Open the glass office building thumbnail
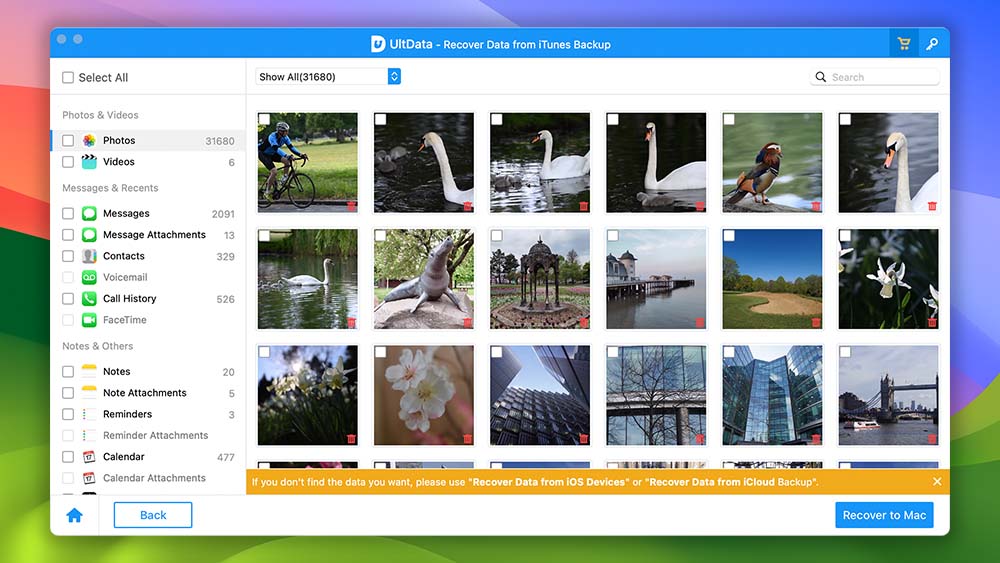The image size is (1000, 563). click(x=772, y=395)
